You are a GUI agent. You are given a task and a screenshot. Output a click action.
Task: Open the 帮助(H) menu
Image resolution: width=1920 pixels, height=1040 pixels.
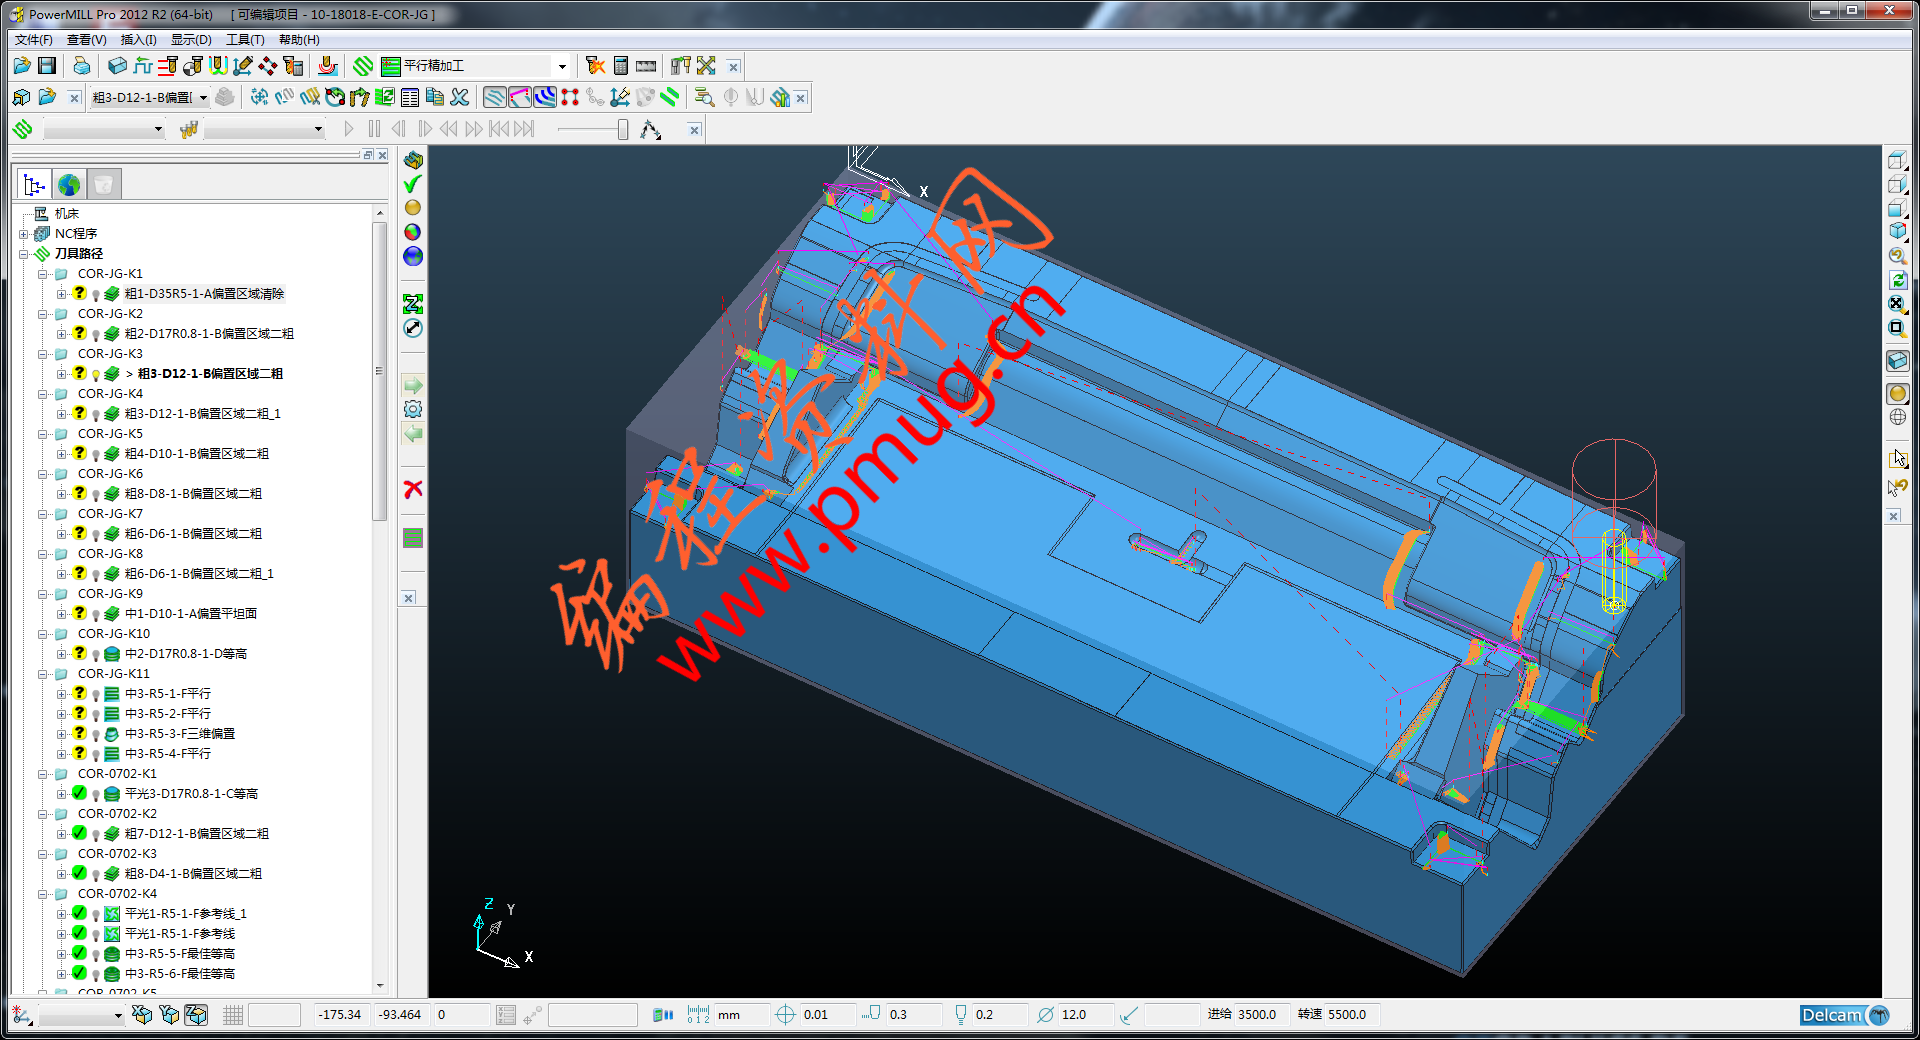[298, 40]
